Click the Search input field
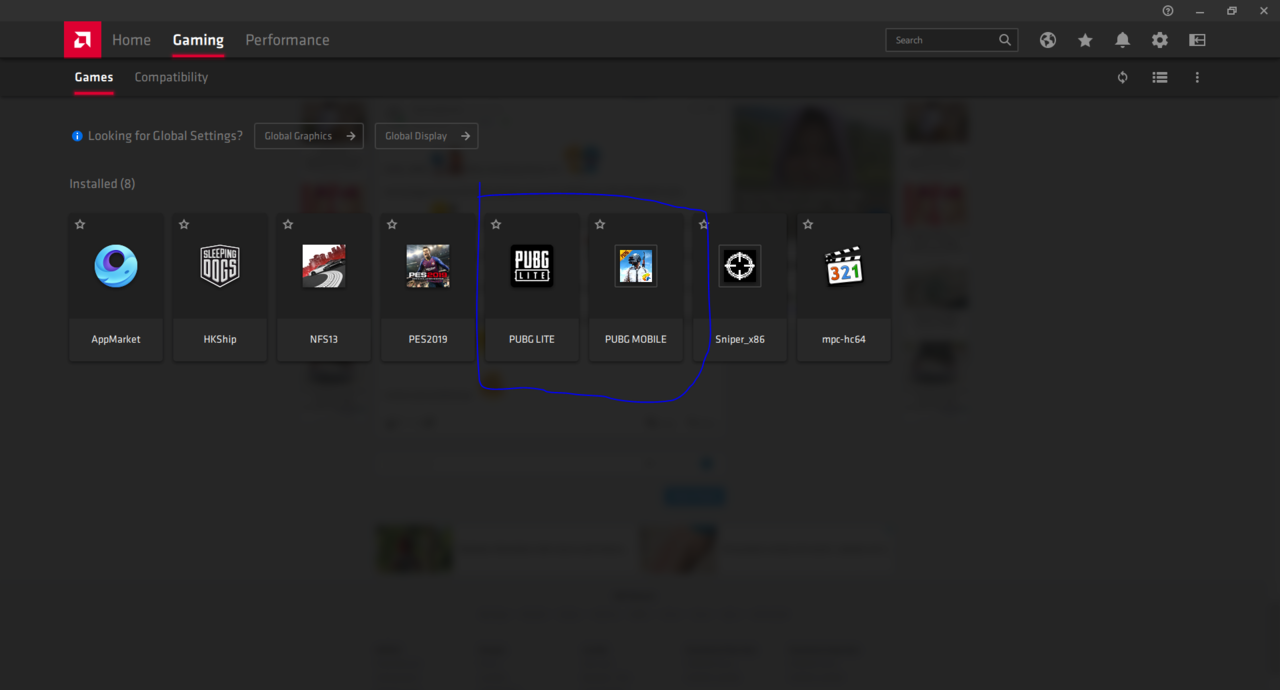1280x690 pixels. [940, 40]
